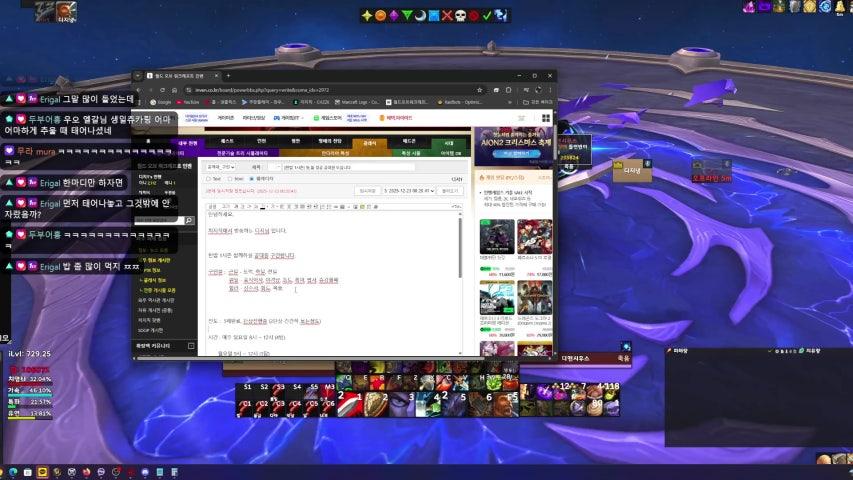Open the post category dropdown
Image resolution: width=853 pixels, height=480 pixels.
click(x=220, y=167)
